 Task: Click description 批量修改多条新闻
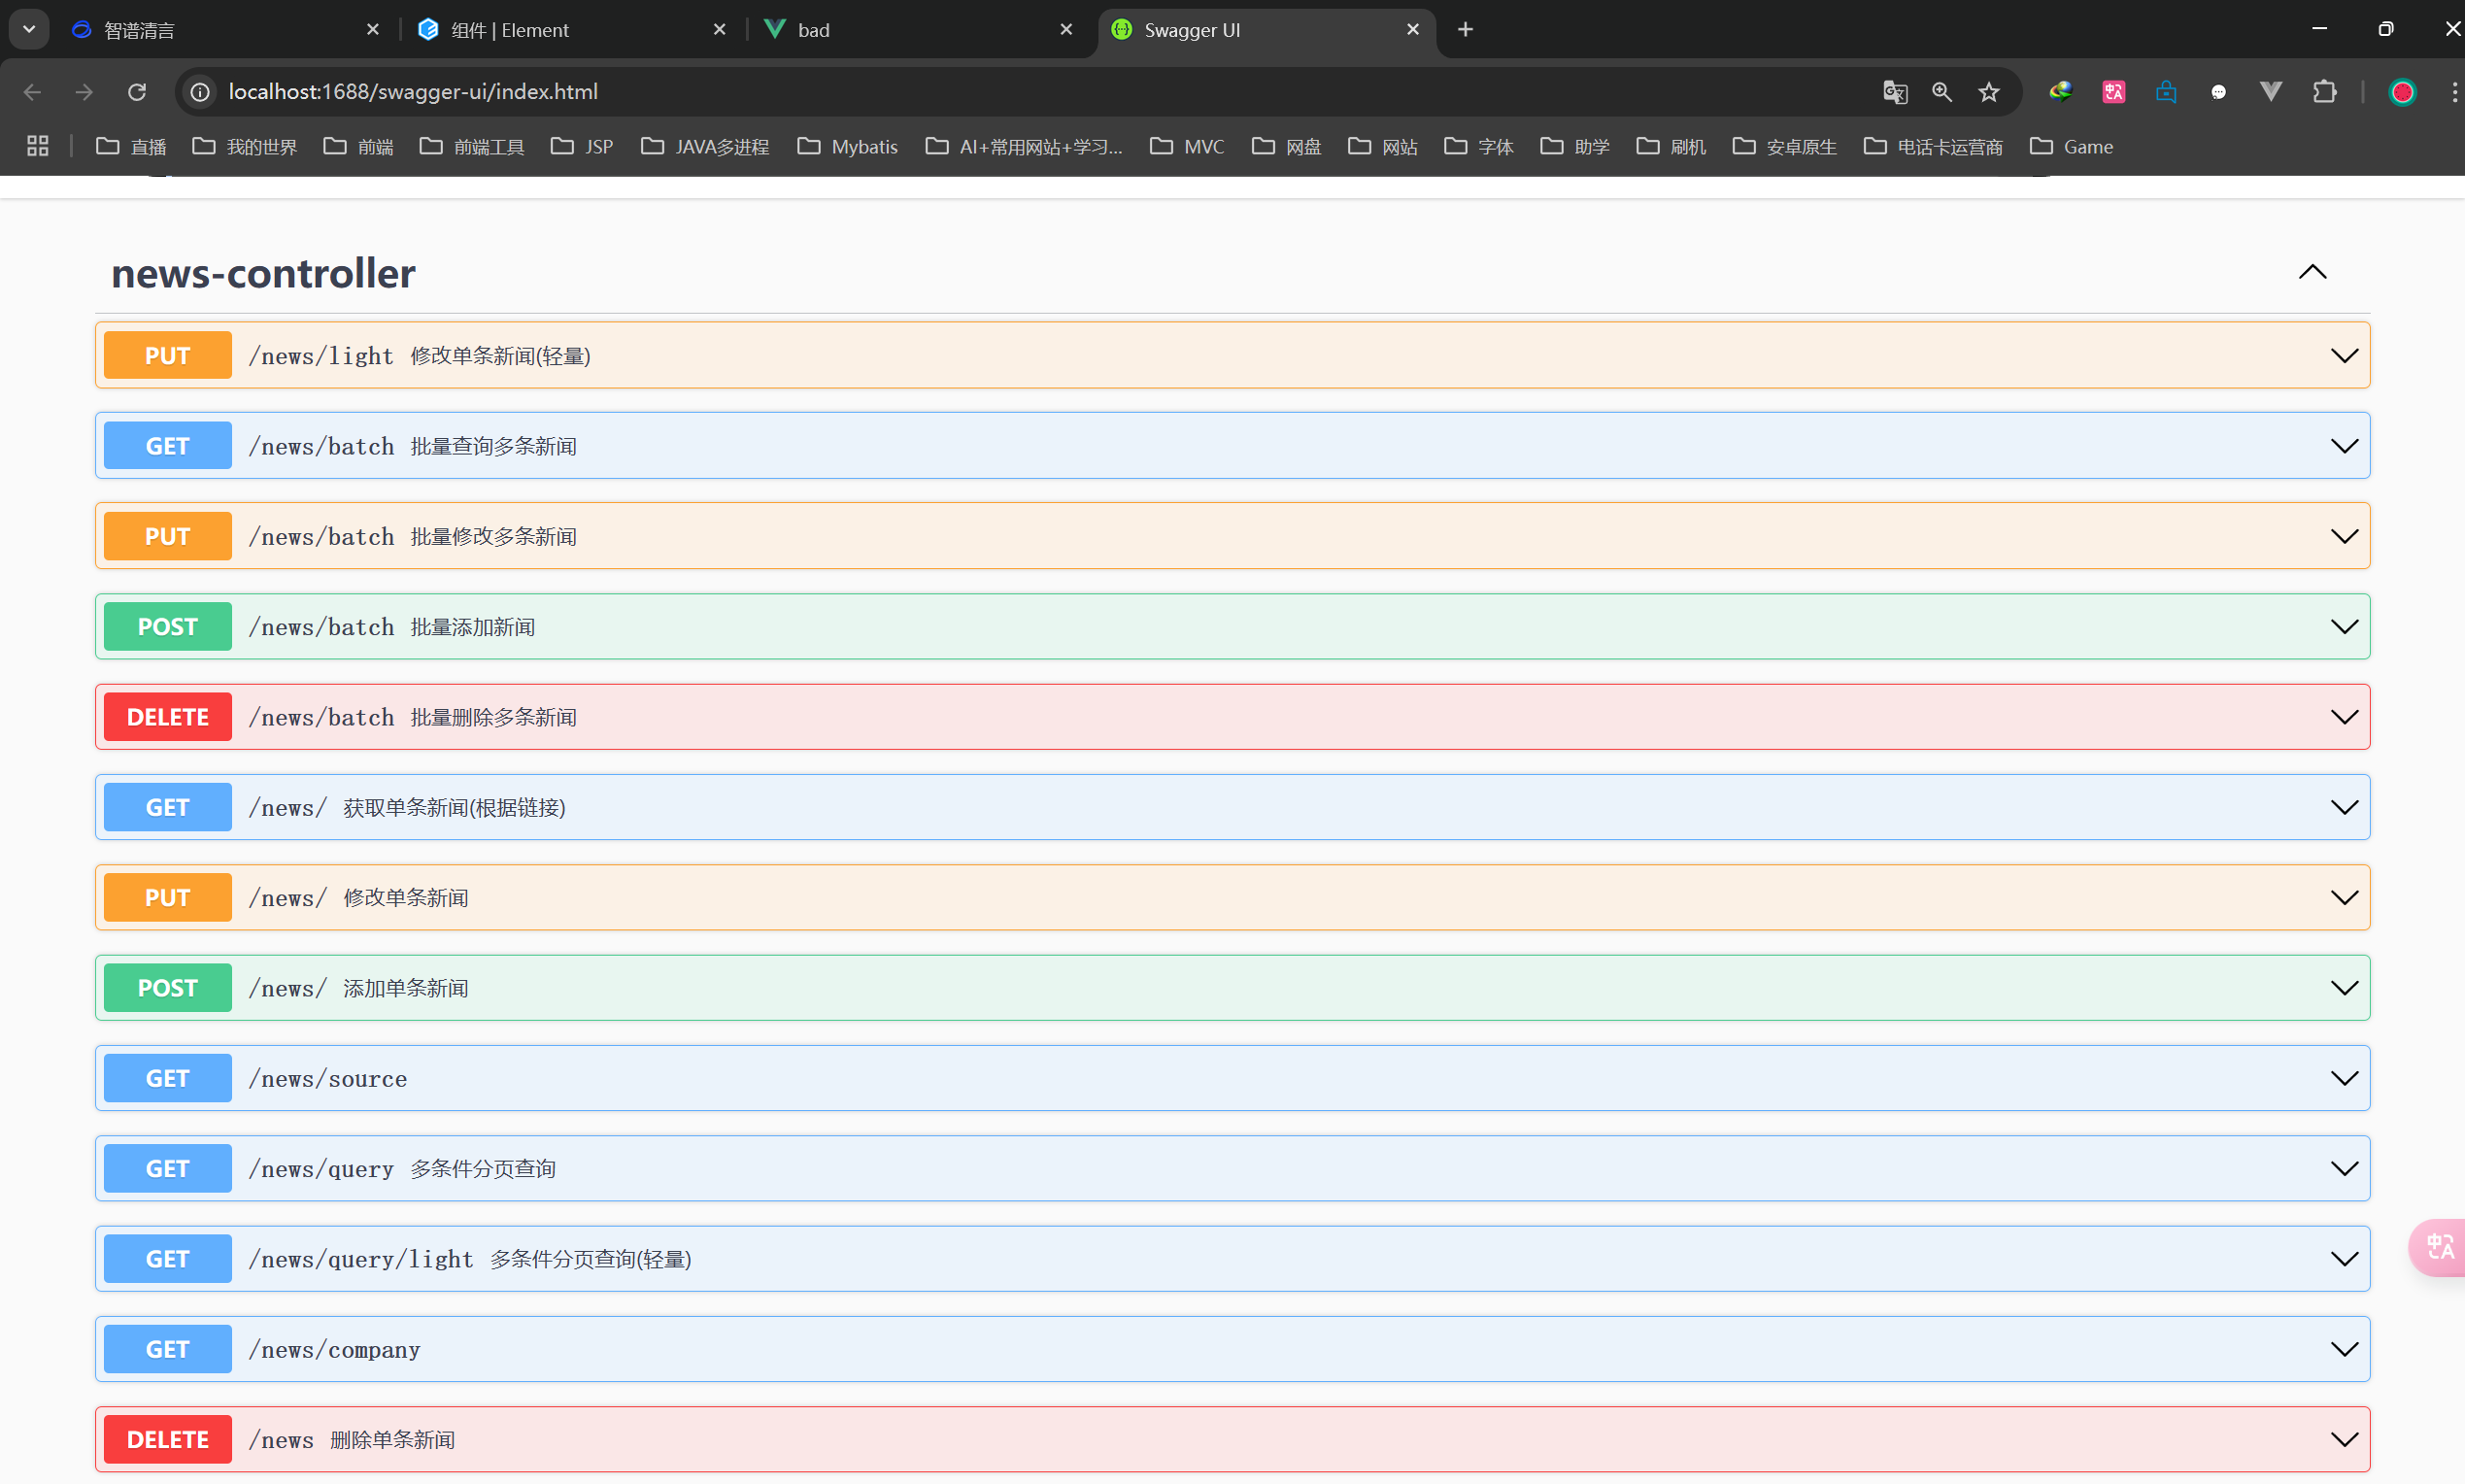click(493, 537)
